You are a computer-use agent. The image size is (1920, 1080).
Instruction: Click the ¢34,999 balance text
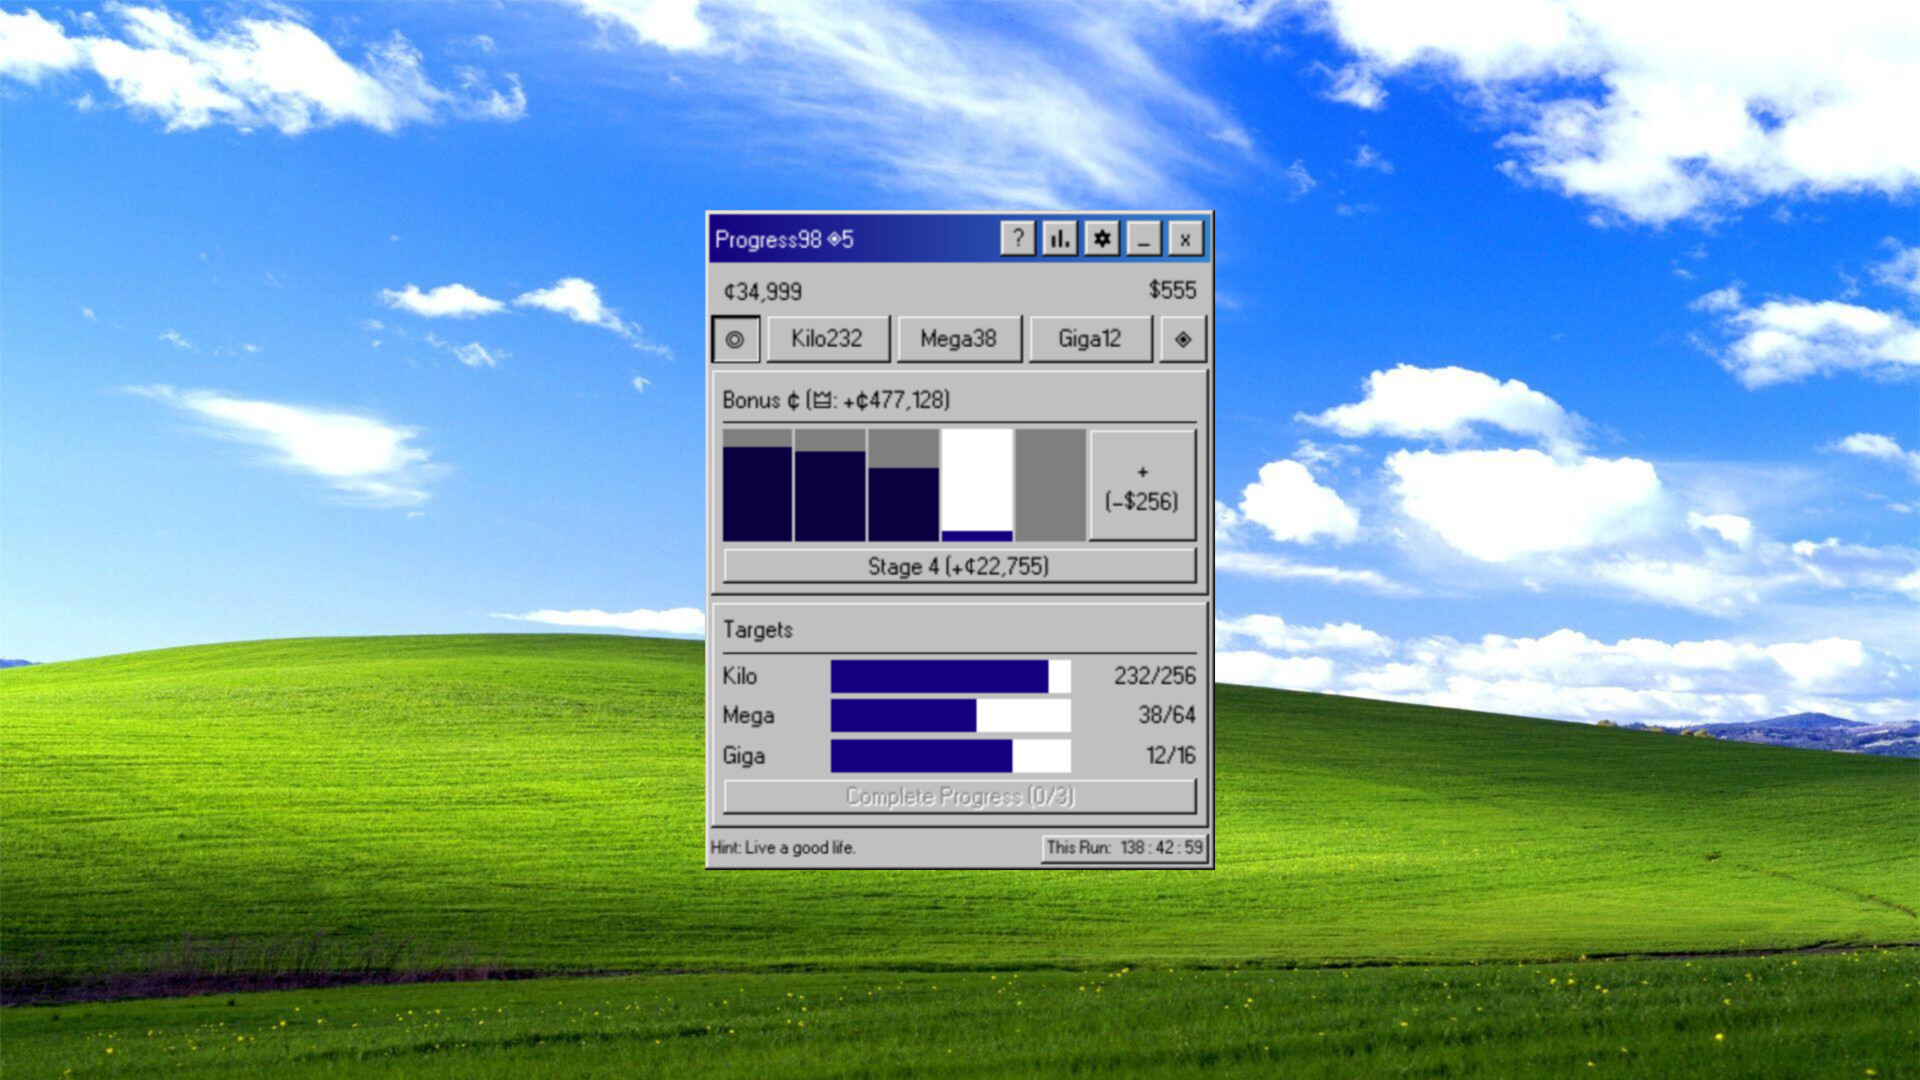pyautogui.click(x=762, y=292)
